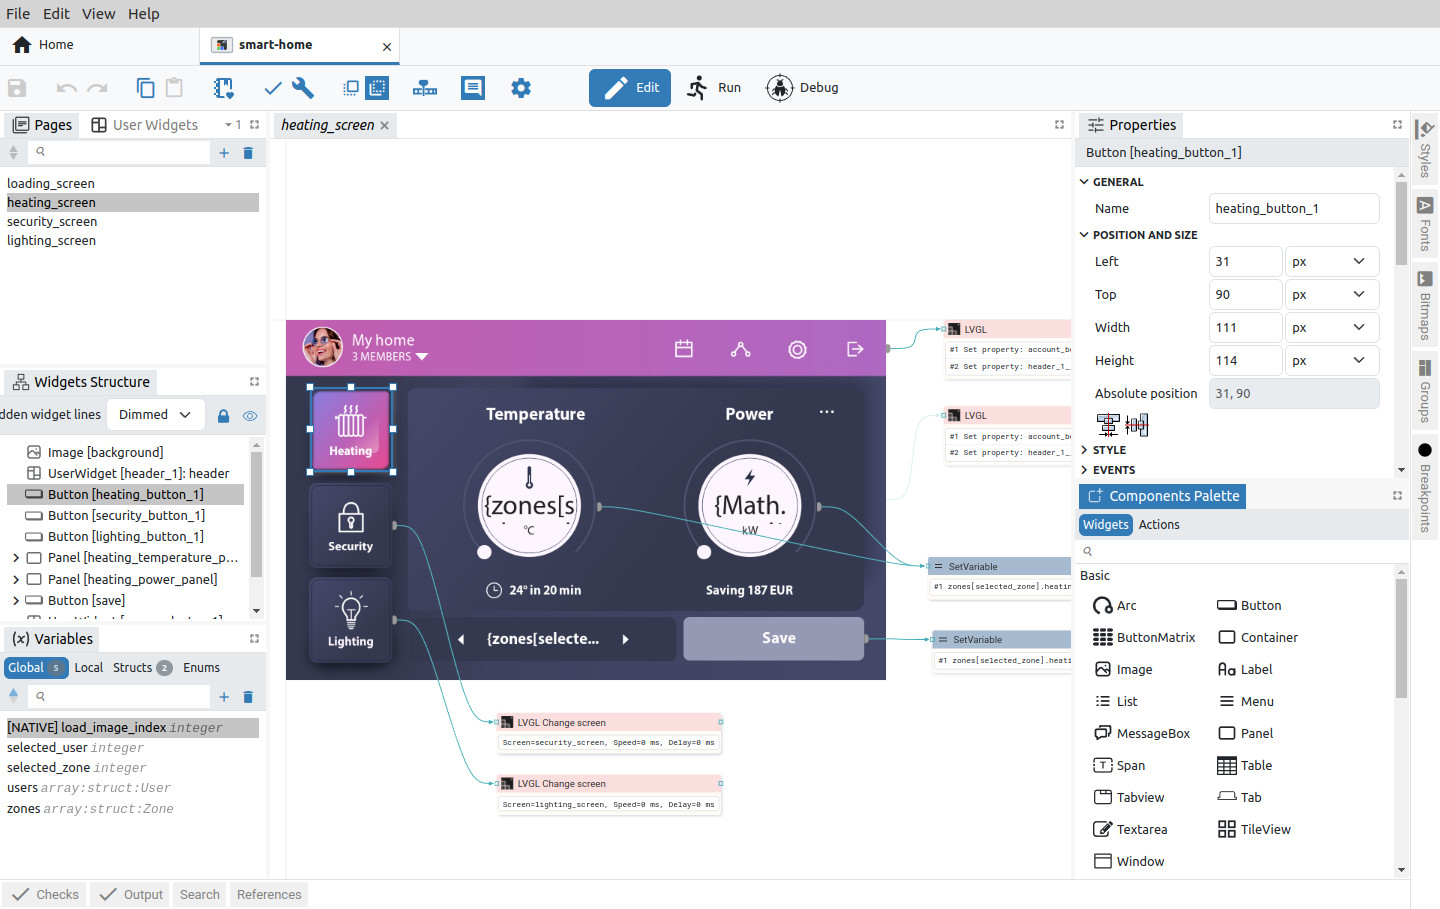
Task: Run project Check using the checkmark icon
Action: [272, 88]
